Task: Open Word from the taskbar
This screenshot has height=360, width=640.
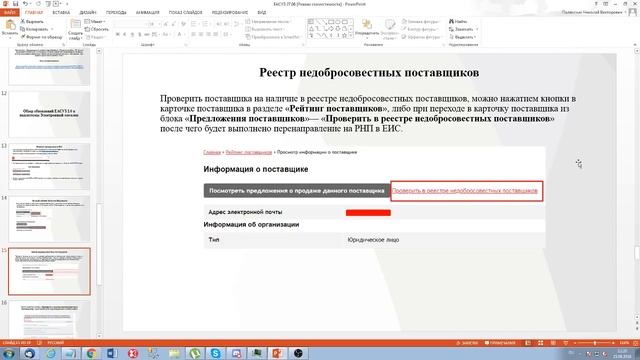Action: [112, 353]
